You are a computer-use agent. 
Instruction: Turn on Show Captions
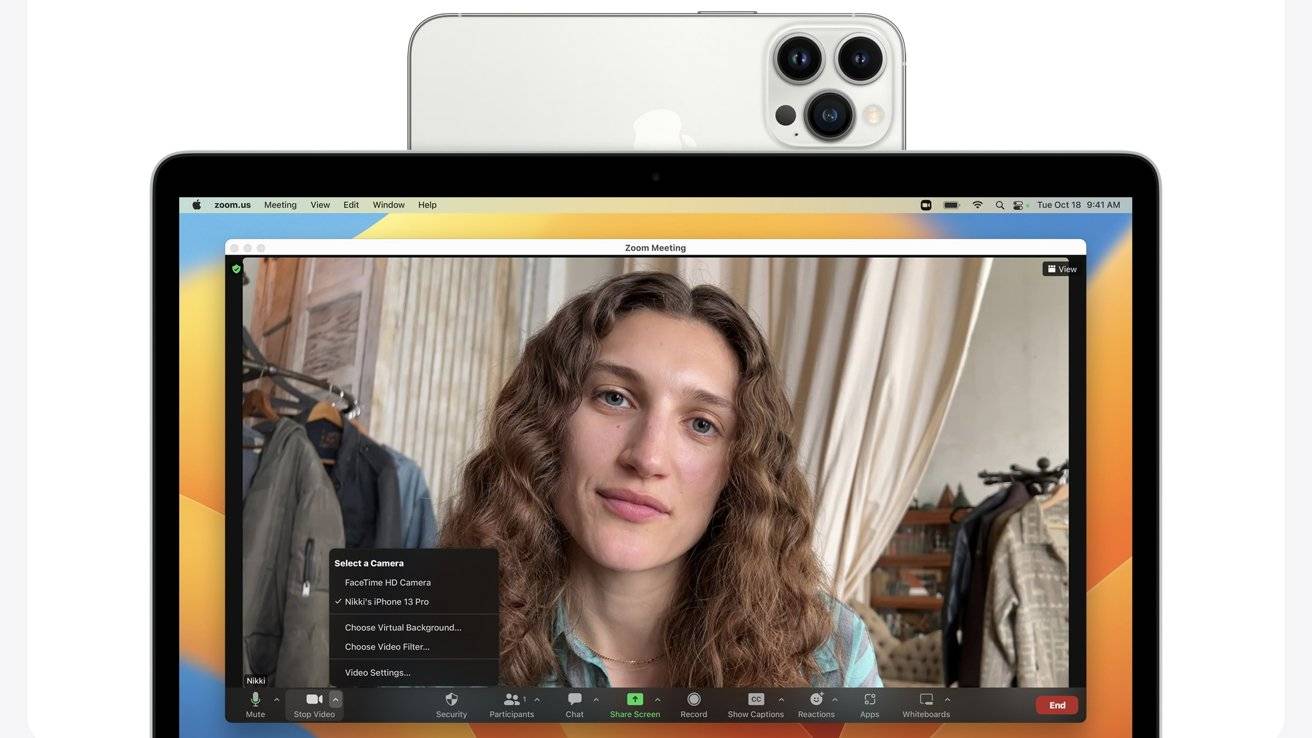pos(756,704)
